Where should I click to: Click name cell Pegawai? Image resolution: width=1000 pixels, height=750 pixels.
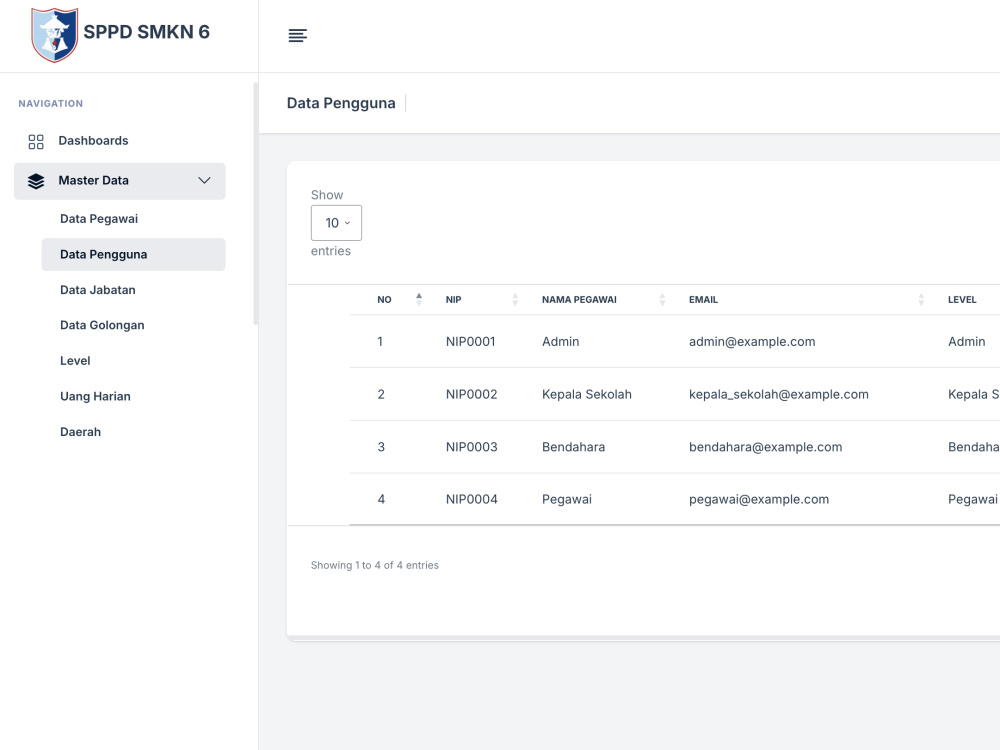(567, 500)
